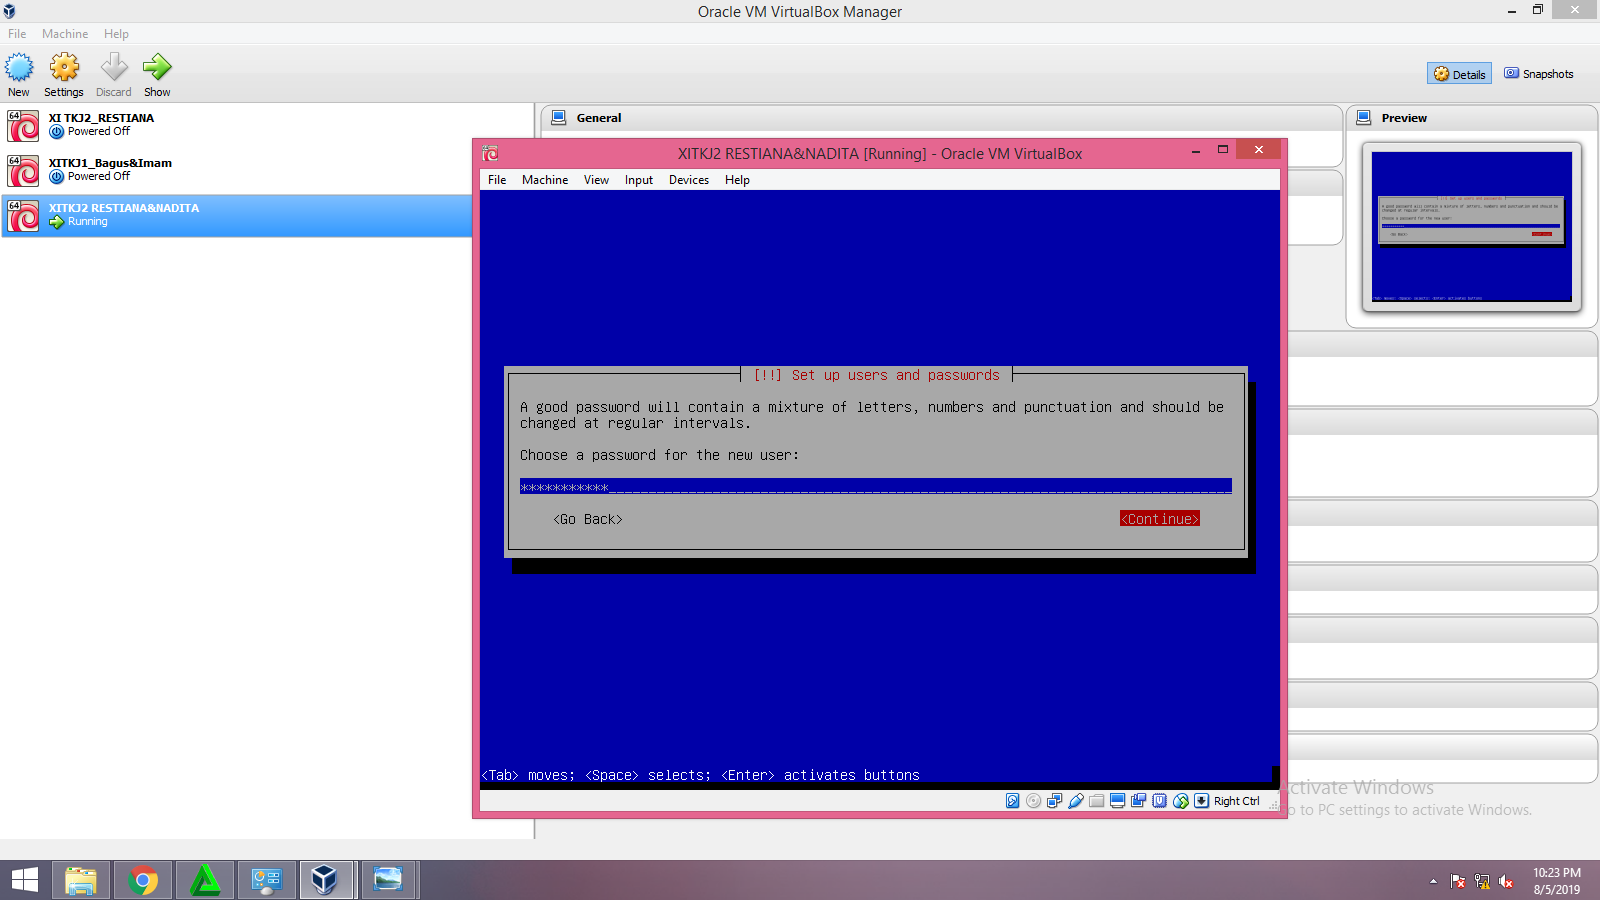Click the shared folders status icon
This screenshot has height=900, width=1600.
coord(1097,801)
